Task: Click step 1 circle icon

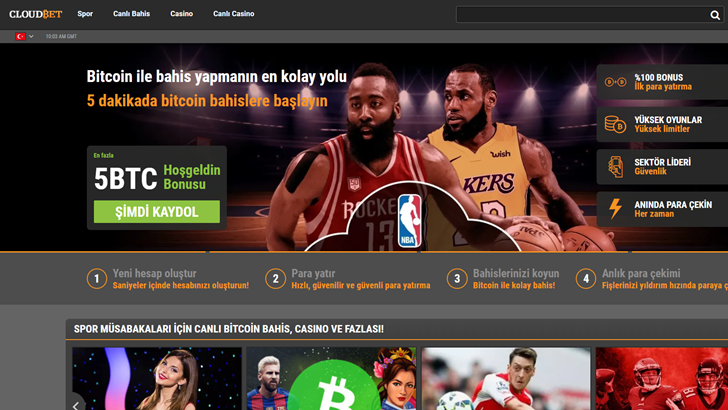Action: (x=97, y=279)
